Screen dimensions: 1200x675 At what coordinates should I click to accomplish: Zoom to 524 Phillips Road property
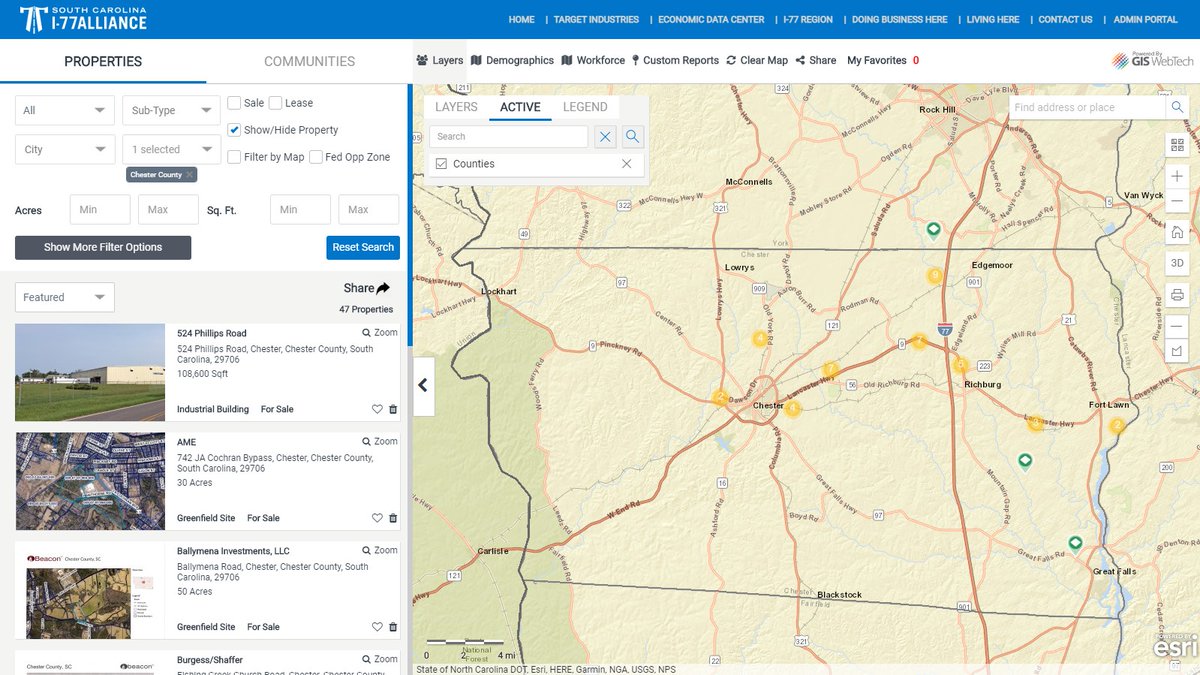tap(380, 332)
